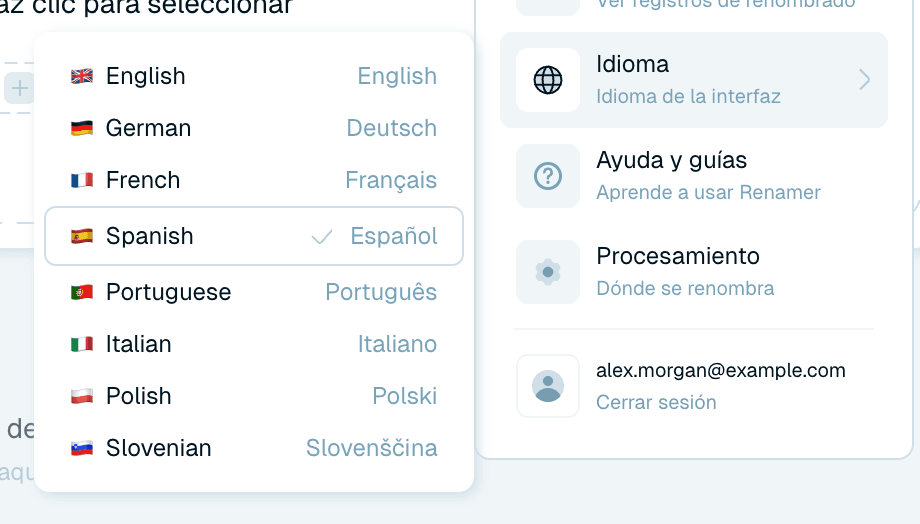Click the alex.morgan@example.com account email
920x524 pixels.
(x=721, y=371)
